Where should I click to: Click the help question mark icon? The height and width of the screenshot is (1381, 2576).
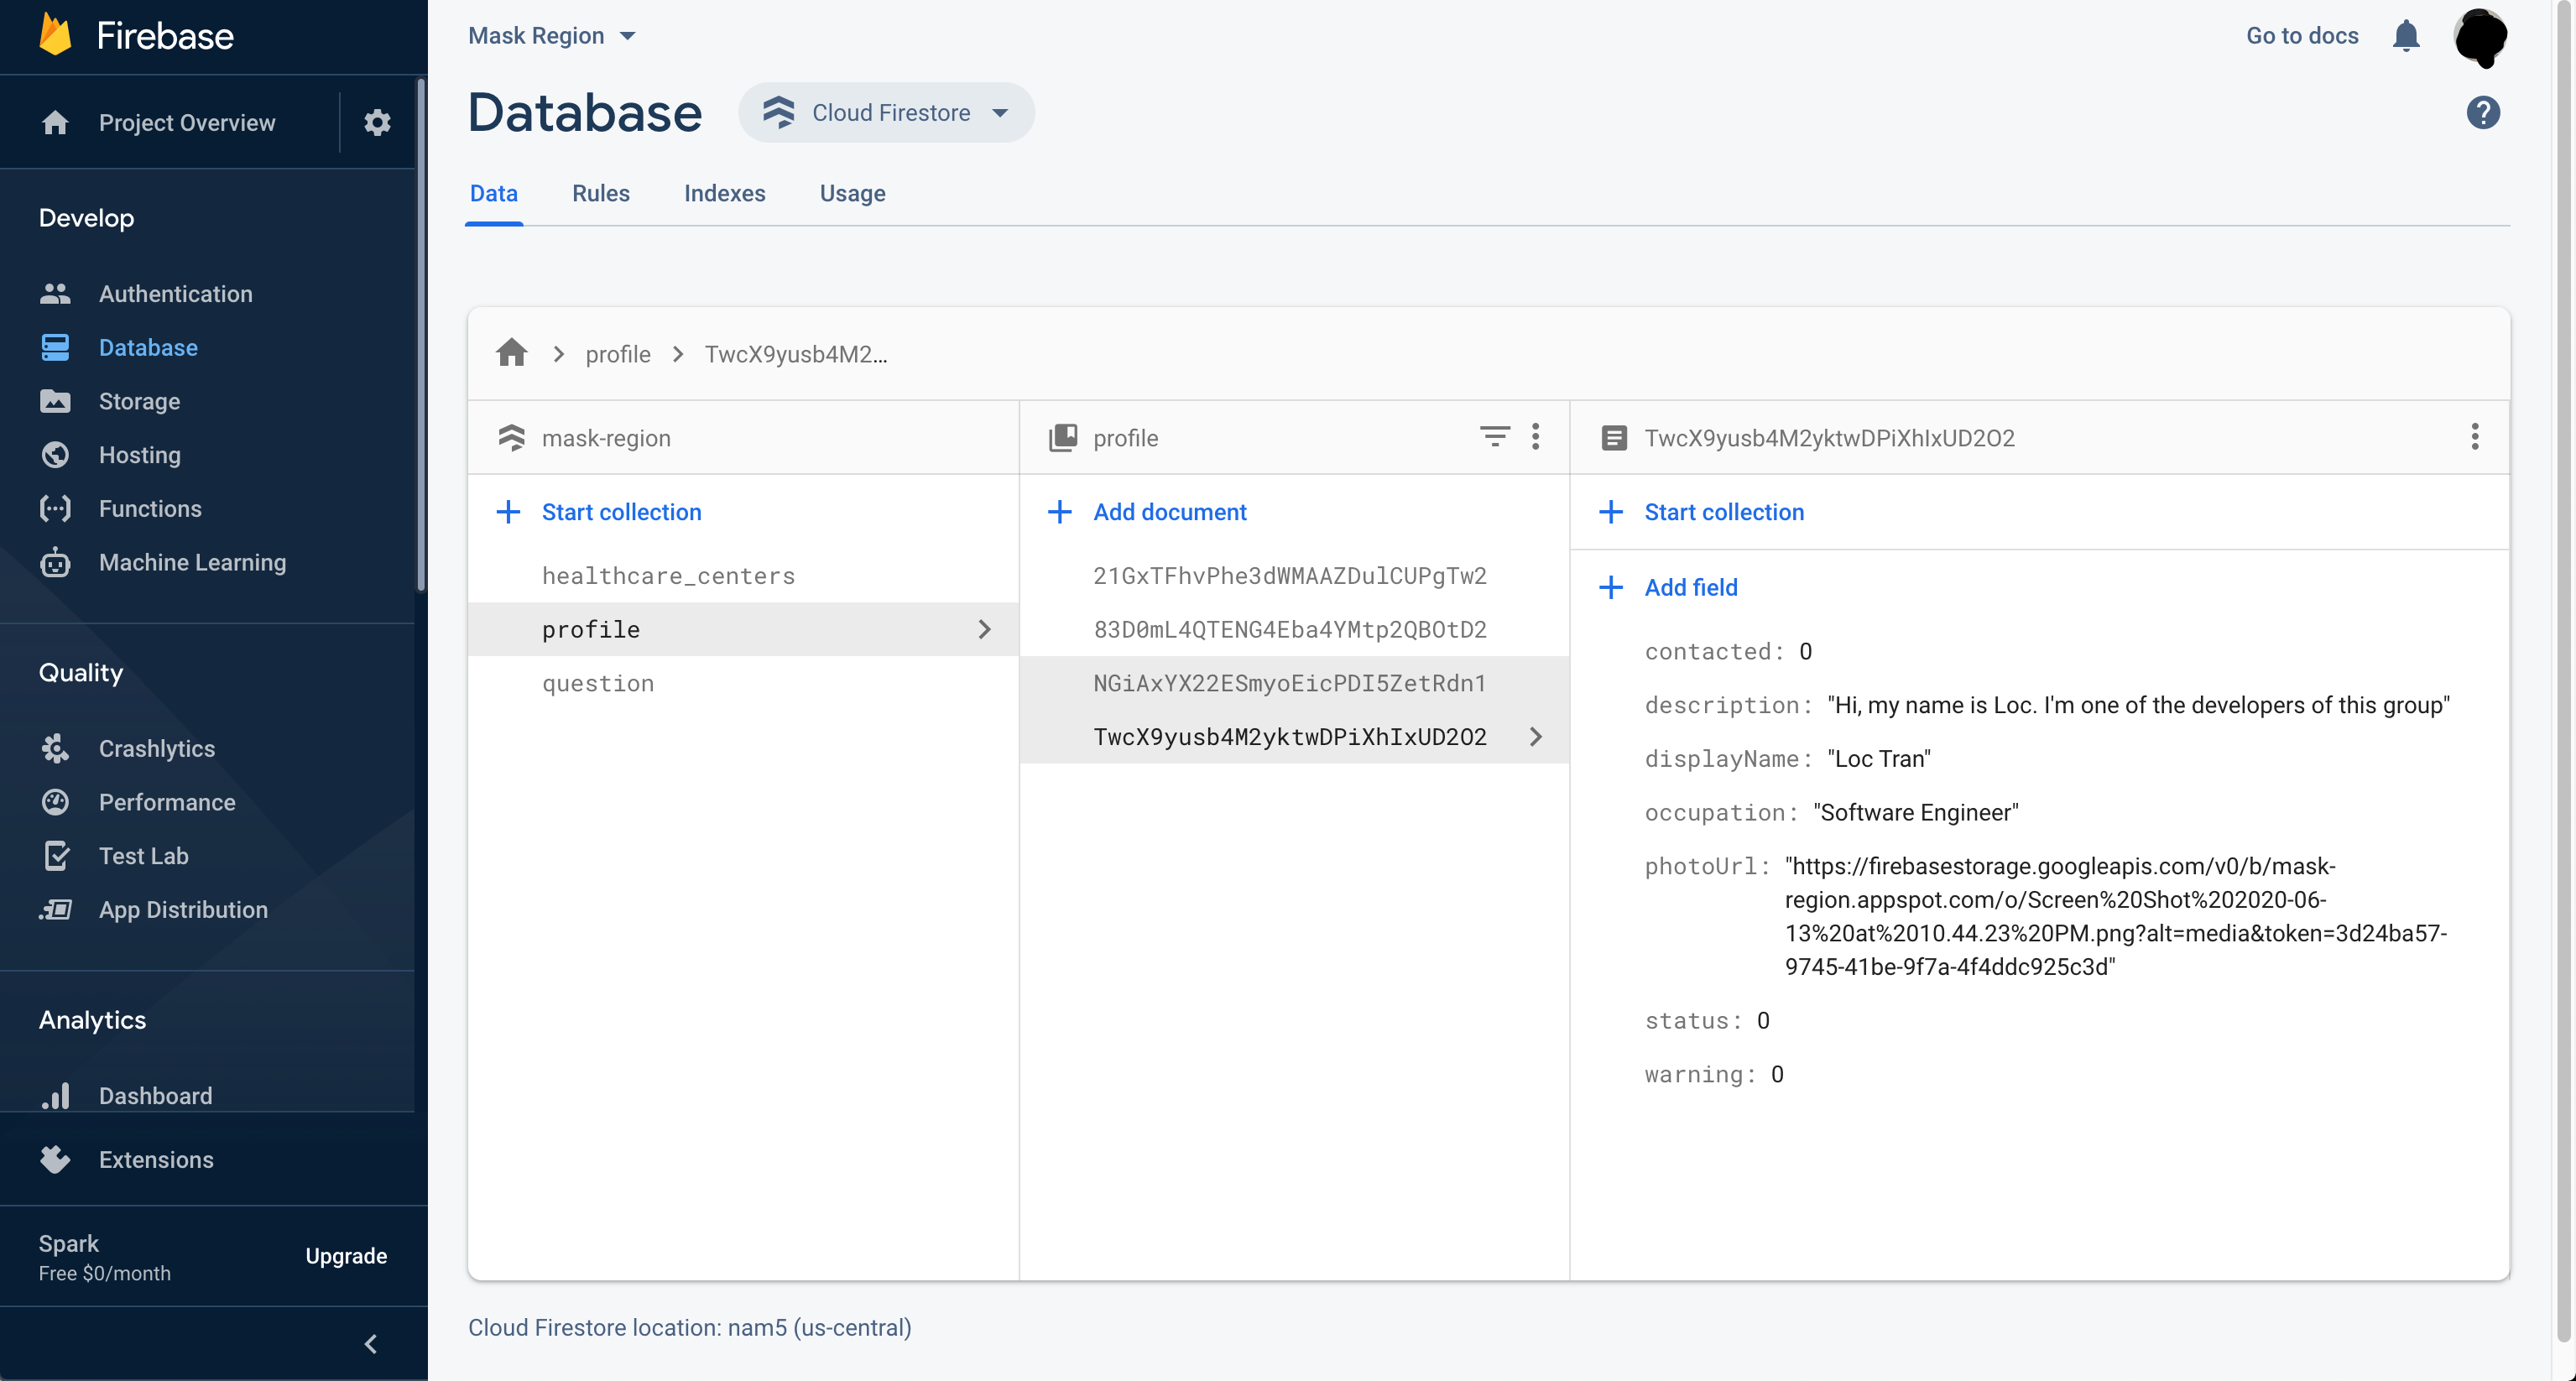click(2482, 112)
